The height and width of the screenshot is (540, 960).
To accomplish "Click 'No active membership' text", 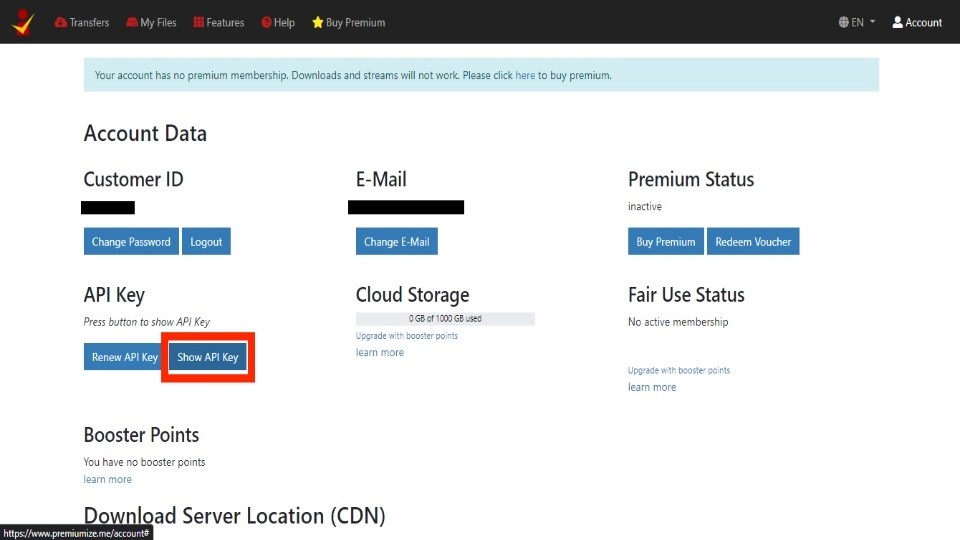I will tap(678, 321).
